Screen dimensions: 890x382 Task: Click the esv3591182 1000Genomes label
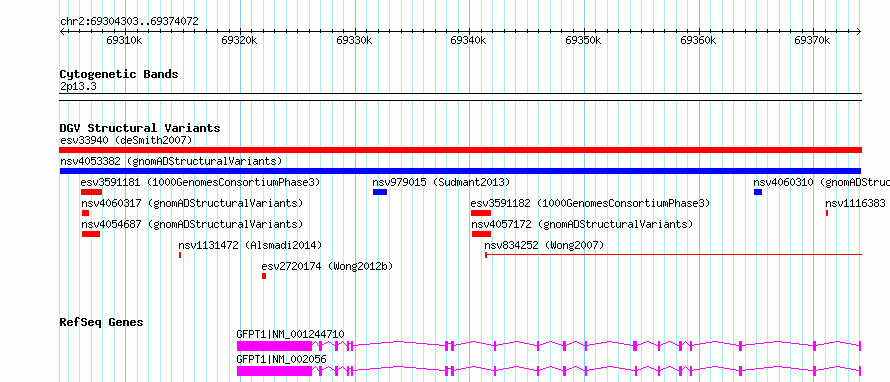coord(590,203)
